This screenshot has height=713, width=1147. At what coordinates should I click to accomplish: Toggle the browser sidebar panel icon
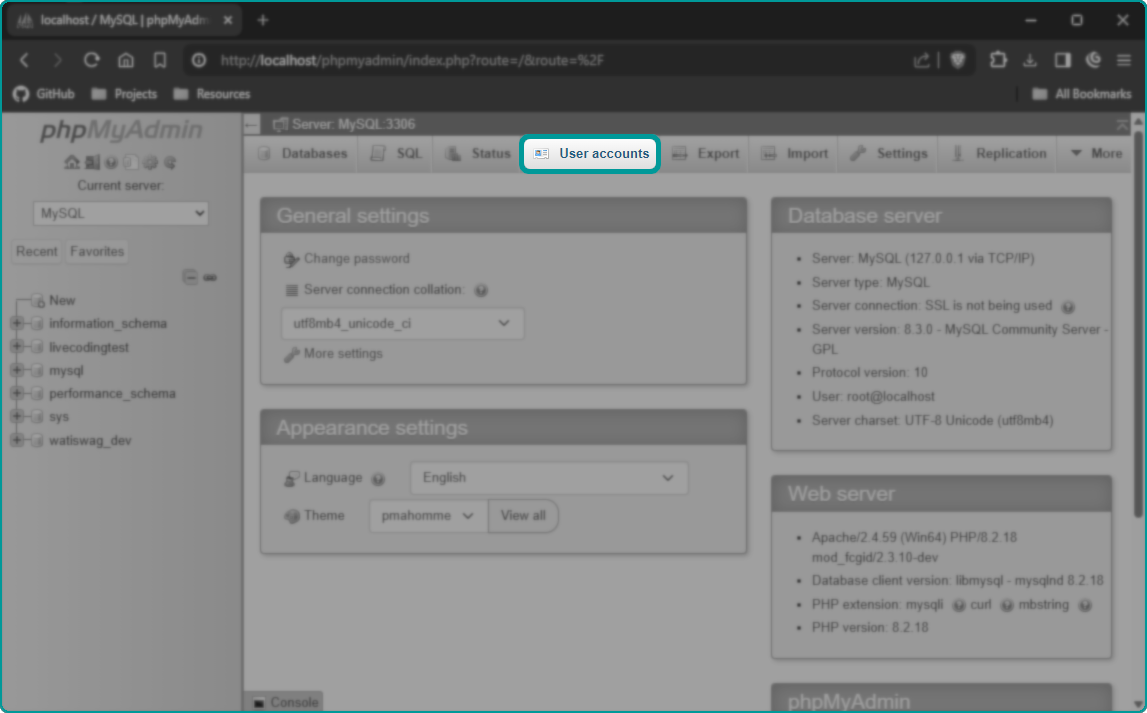coord(1062,60)
